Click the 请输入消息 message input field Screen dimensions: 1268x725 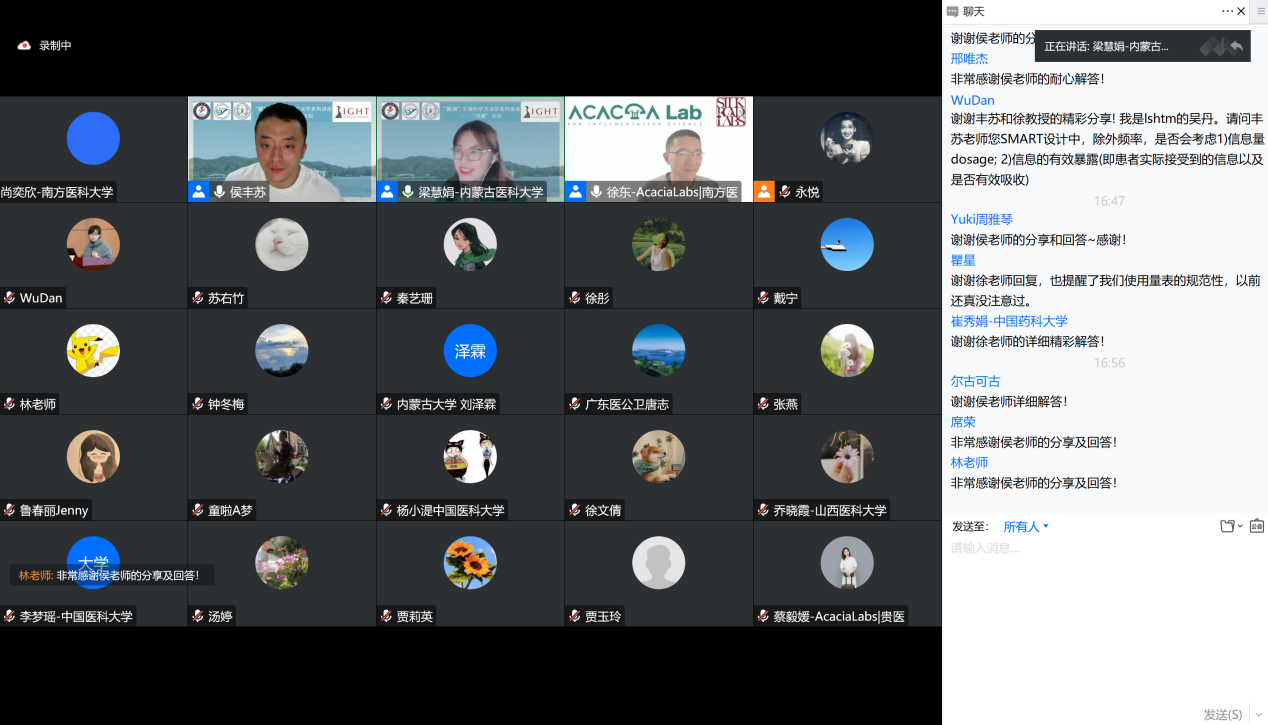(1100, 600)
